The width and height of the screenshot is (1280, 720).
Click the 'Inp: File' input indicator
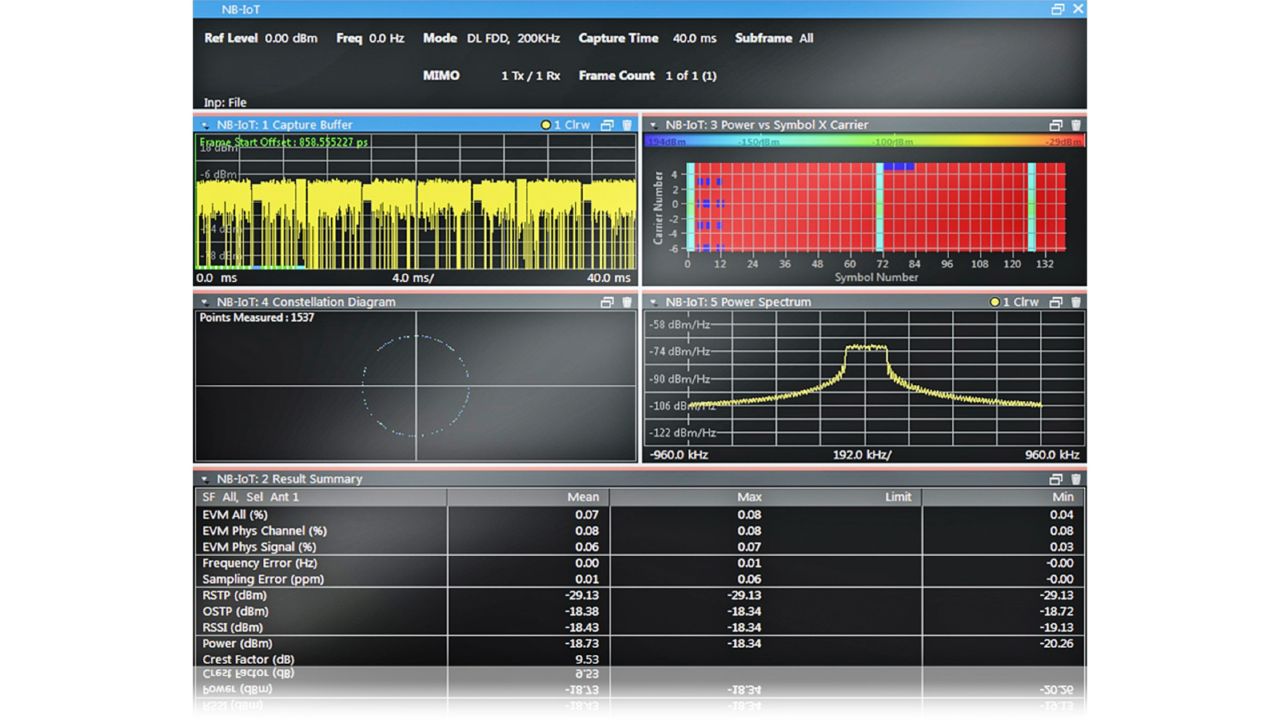point(225,102)
